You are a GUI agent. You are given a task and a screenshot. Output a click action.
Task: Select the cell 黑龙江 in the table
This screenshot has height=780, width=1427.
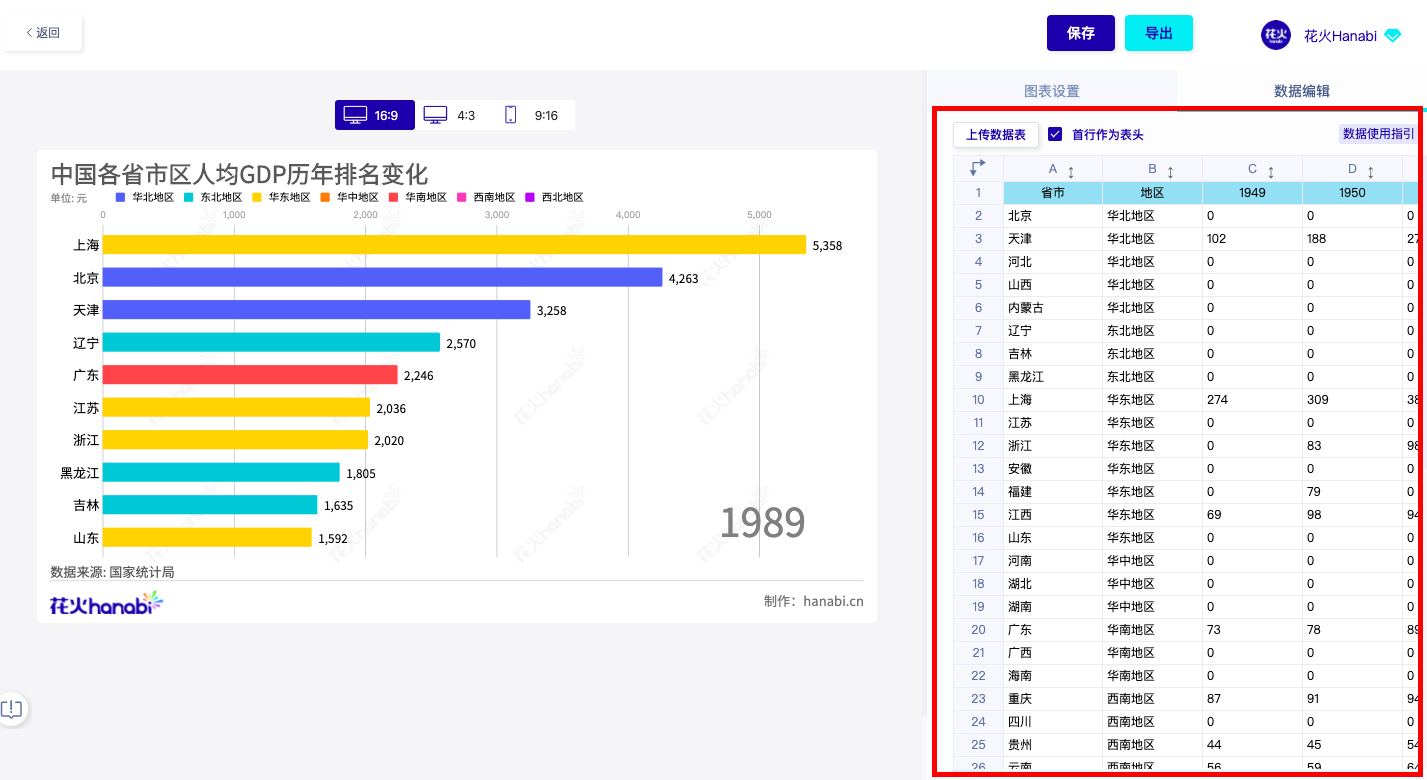(1052, 377)
